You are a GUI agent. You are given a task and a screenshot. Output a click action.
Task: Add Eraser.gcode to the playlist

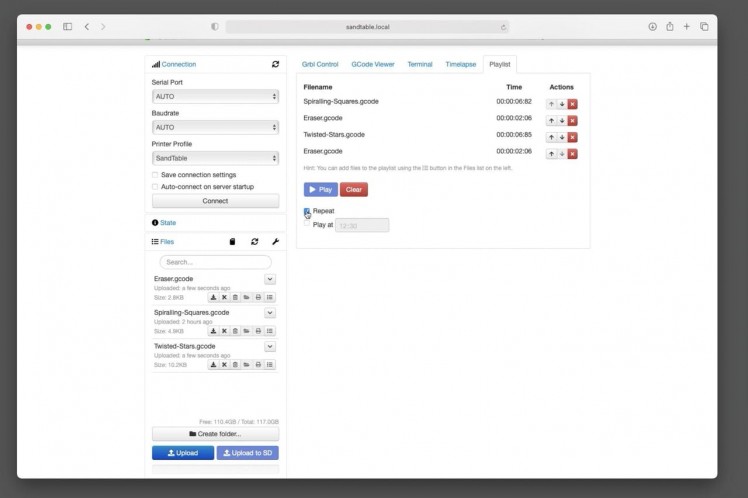pyautogui.click(x=270, y=297)
